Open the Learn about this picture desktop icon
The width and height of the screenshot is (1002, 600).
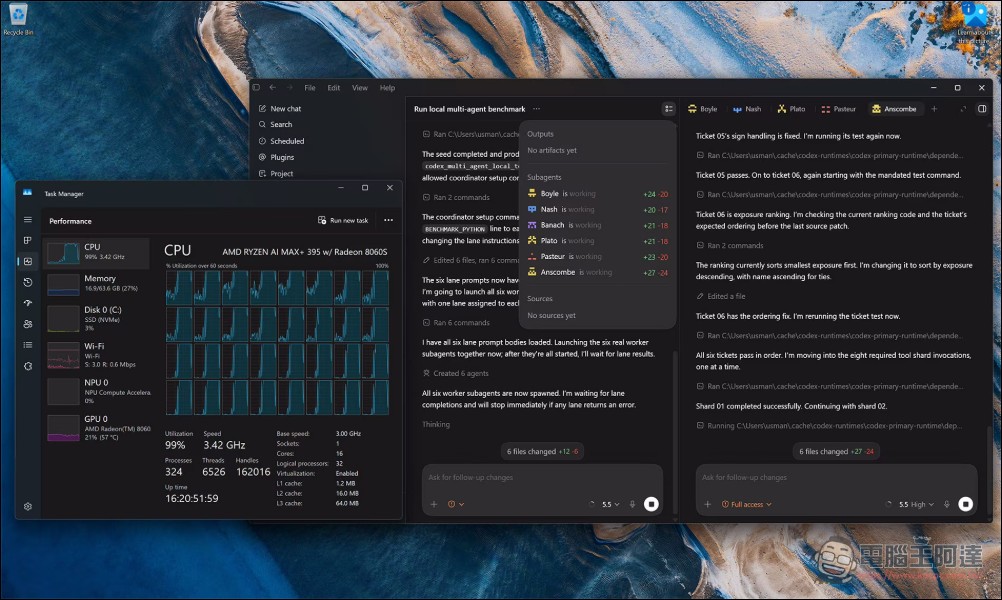coord(975,22)
